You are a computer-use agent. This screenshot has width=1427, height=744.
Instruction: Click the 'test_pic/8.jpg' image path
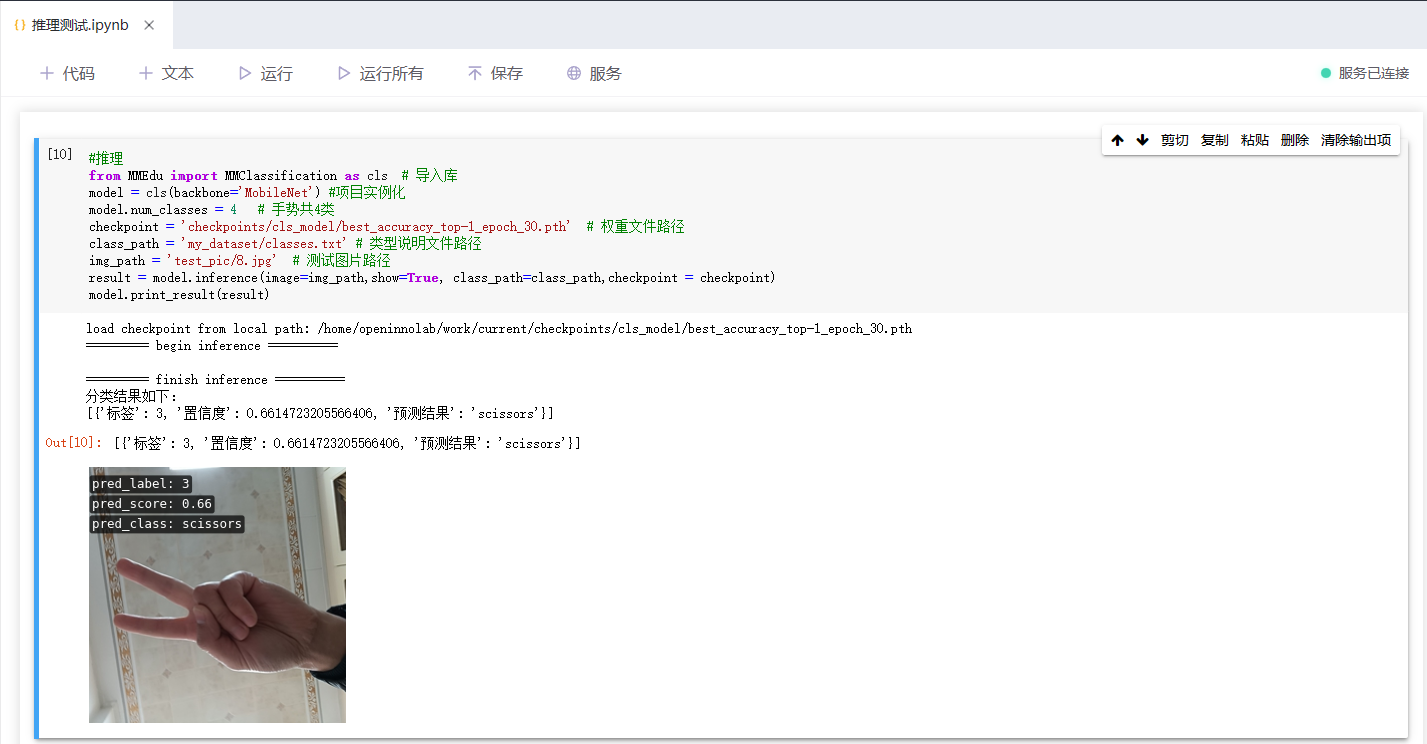[222, 260]
